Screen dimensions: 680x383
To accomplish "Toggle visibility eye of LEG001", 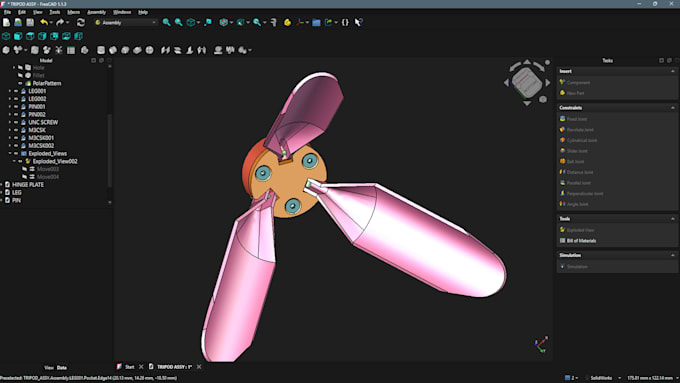I will 16,91.
